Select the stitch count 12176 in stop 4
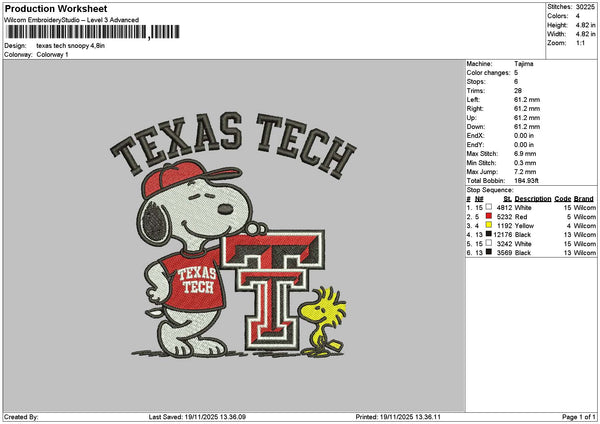Screen dimensions: 600x424 pyautogui.click(x=503, y=235)
